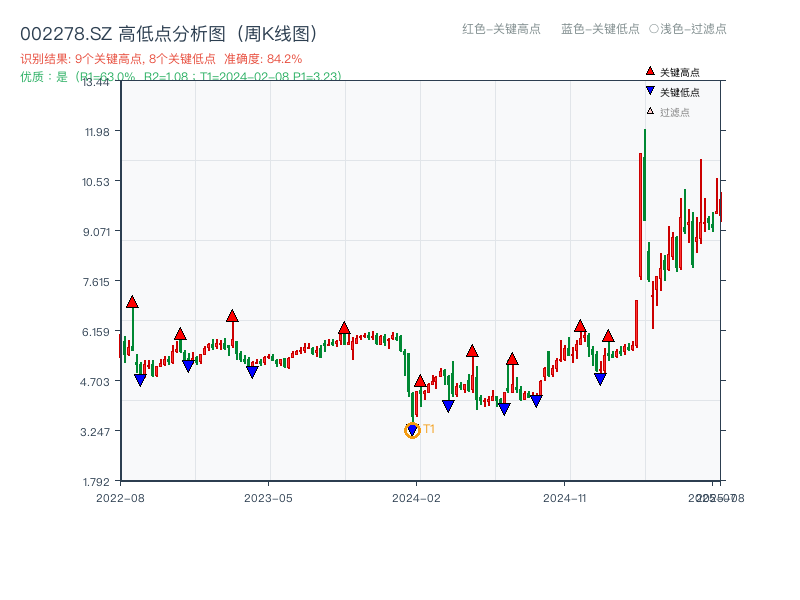800x600 pixels.
Task: Click the leftmost red key-high triangle
Action: pos(132,302)
